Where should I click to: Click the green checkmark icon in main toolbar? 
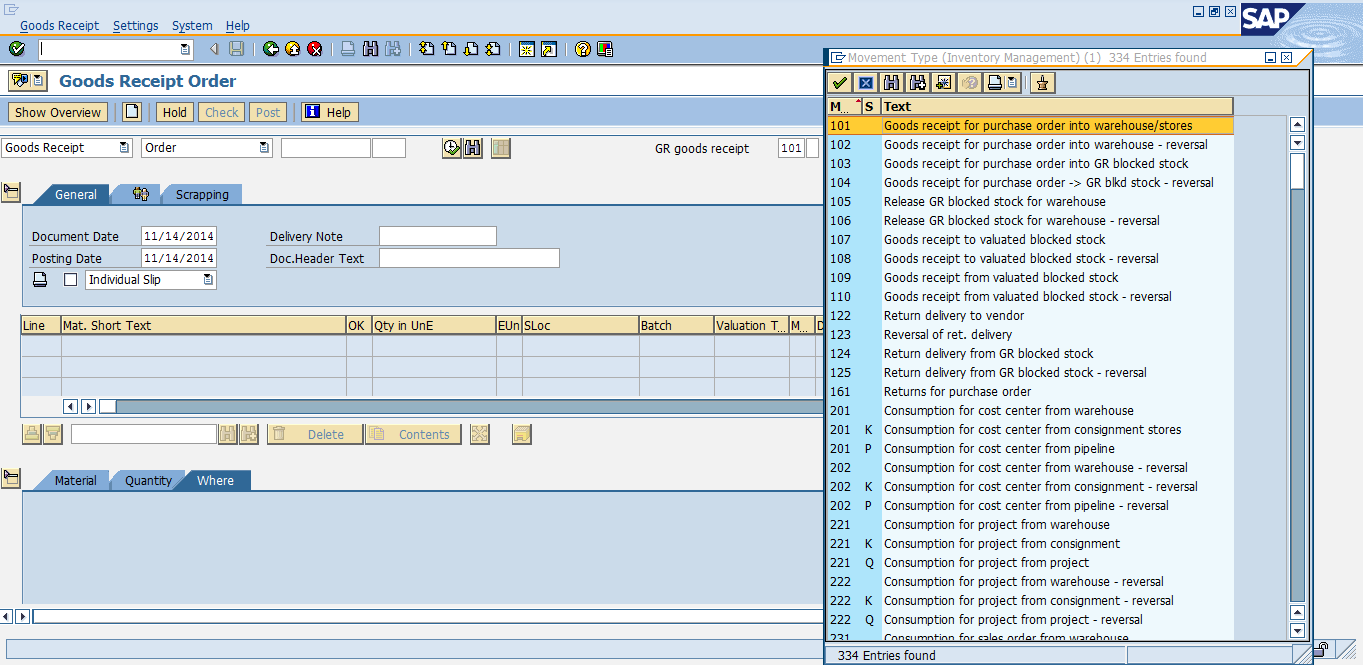click(17, 48)
